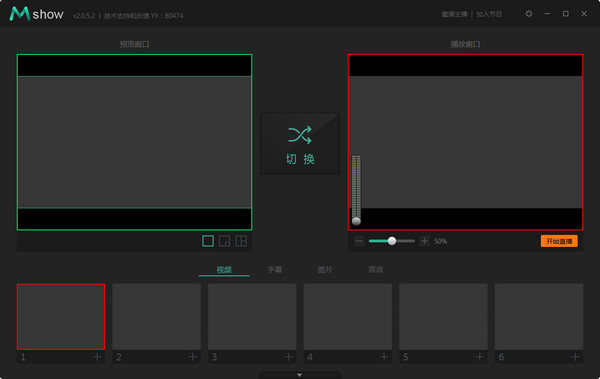600x379 pixels.
Task: Select split-screen layout icon
Action: click(241, 241)
